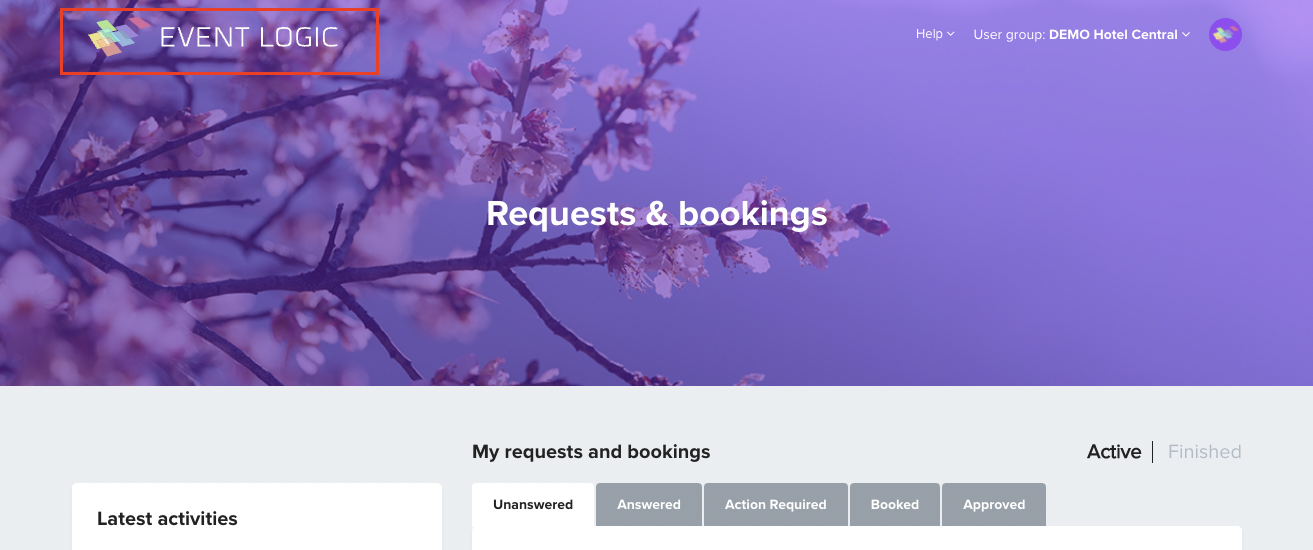Click the EVENT LOGIC wordmark text
This screenshot has width=1313, height=550.
tap(249, 38)
